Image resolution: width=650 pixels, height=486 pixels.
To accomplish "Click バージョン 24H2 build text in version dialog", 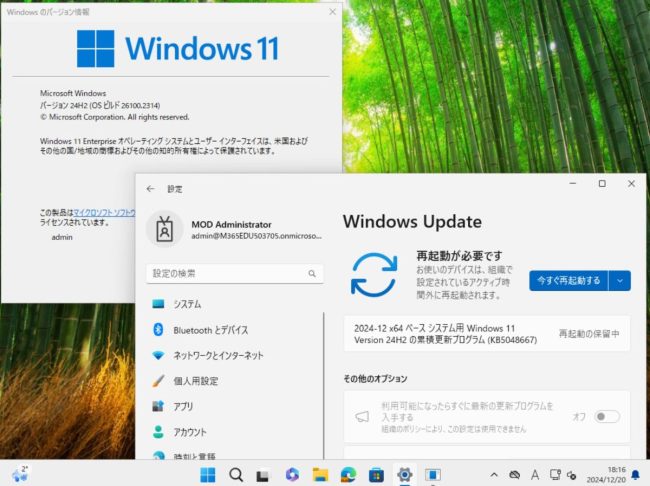I will pyautogui.click(x=100, y=105).
